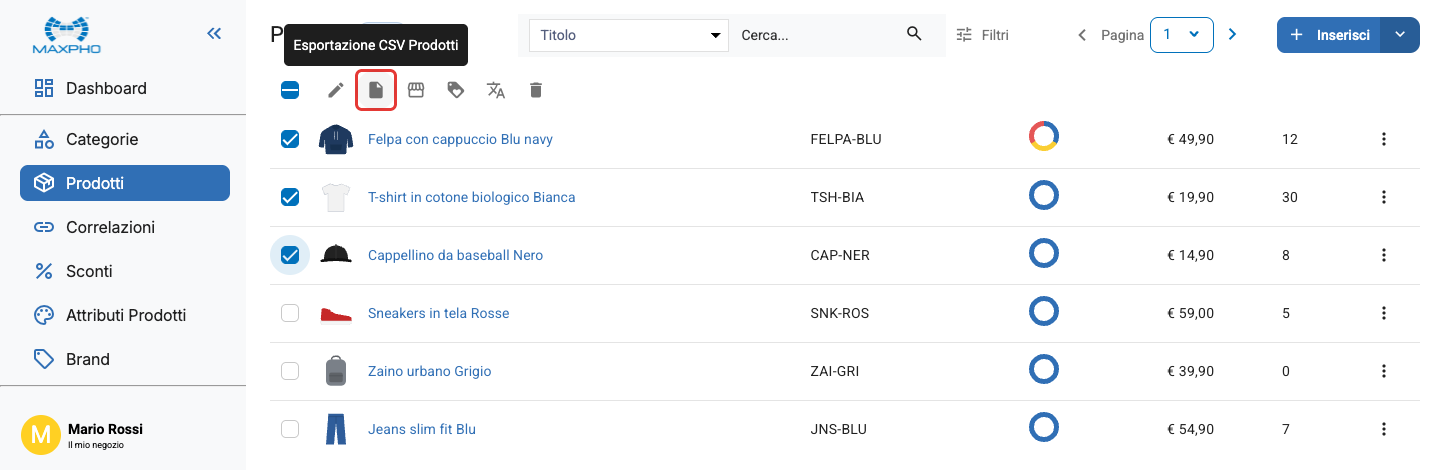Viewport: 1440px width, 470px height.
Task: Click the black cap thumbnail
Action: coord(336,254)
